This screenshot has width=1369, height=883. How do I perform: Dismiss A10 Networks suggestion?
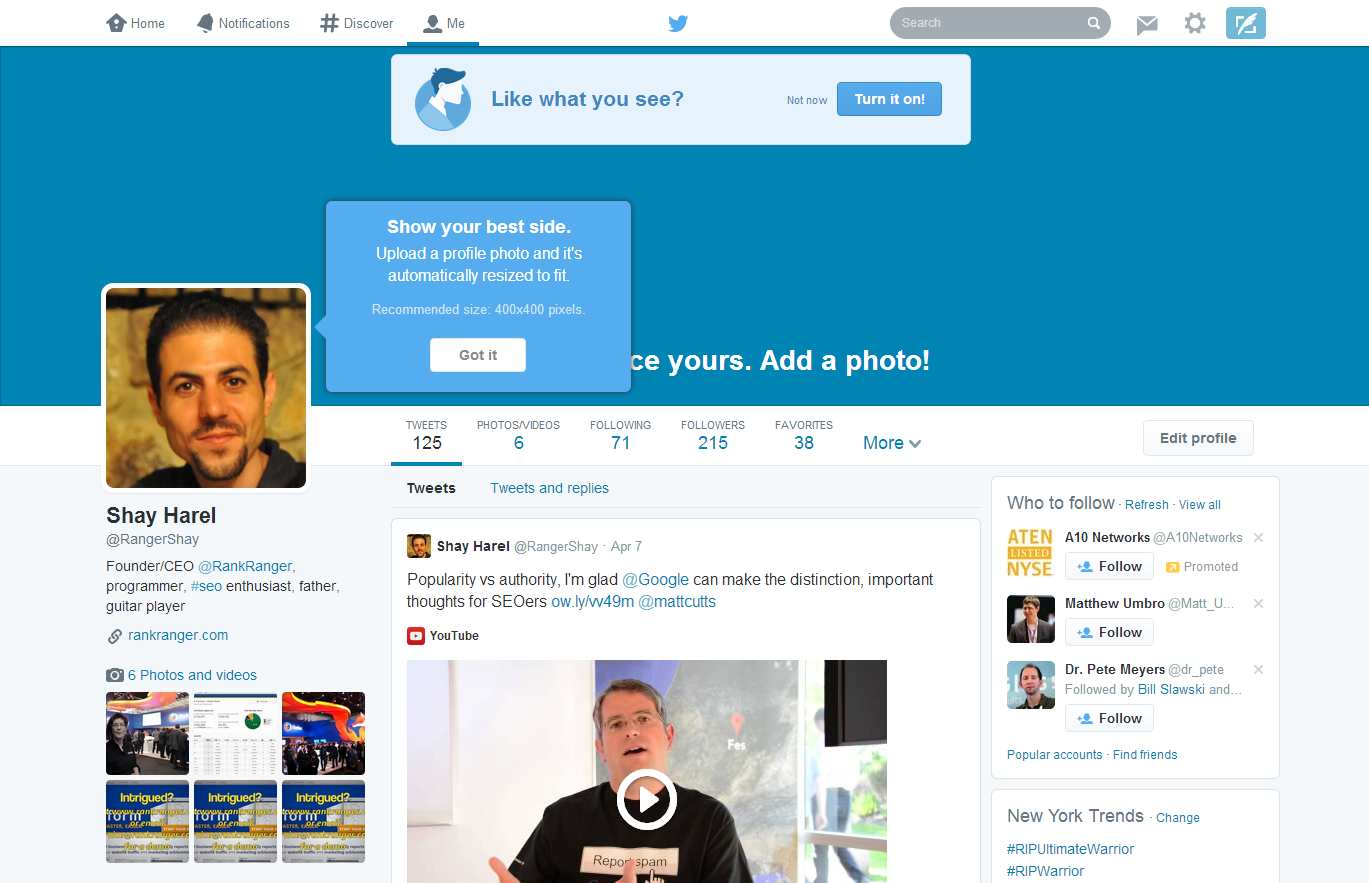click(x=1259, y=538)
